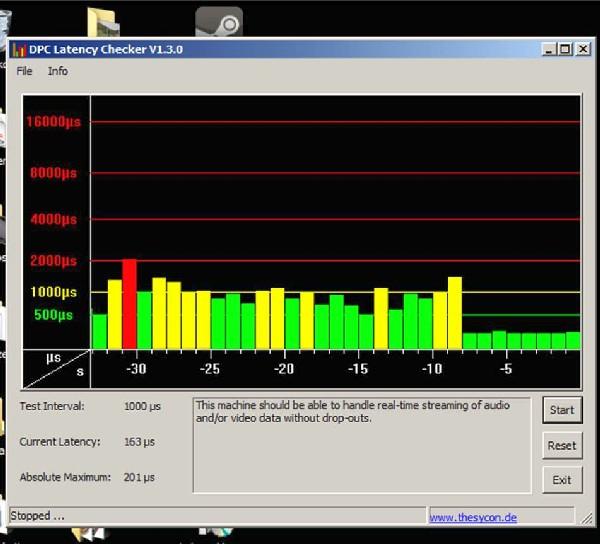Image resolution: width=600 pixels, height=544 pixels.
Task: Click the 8000µs axis label
Action: click(x=54, y=173)
